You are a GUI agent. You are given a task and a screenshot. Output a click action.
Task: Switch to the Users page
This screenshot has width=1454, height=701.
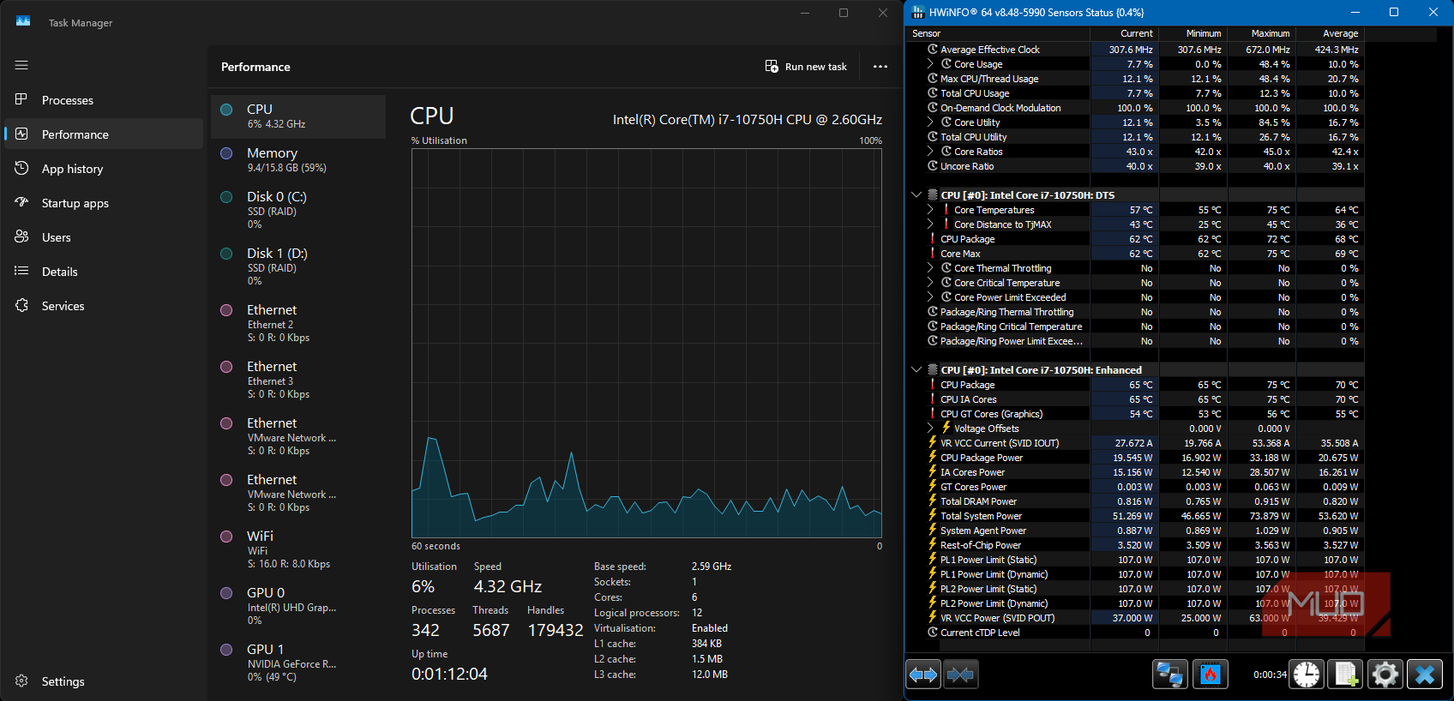[x=104, y=237]
